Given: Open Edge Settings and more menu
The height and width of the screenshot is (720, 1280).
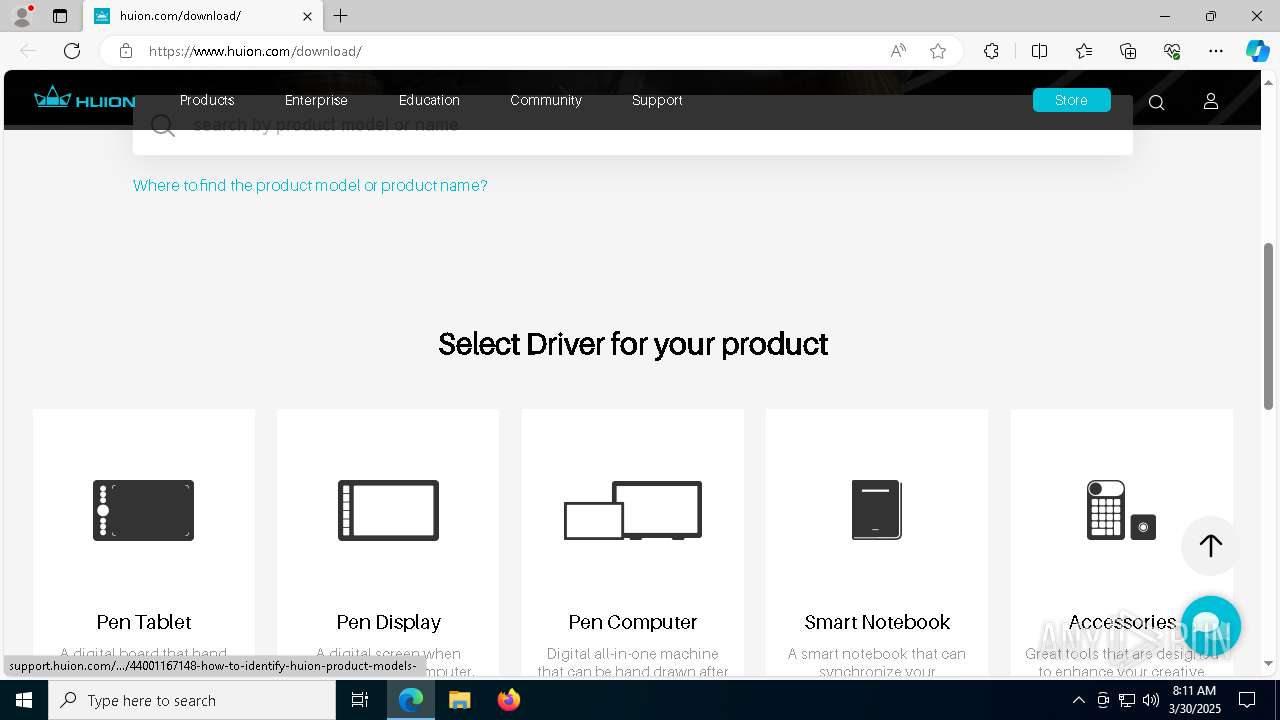Looking at the screenshot, I should 1216,51.
